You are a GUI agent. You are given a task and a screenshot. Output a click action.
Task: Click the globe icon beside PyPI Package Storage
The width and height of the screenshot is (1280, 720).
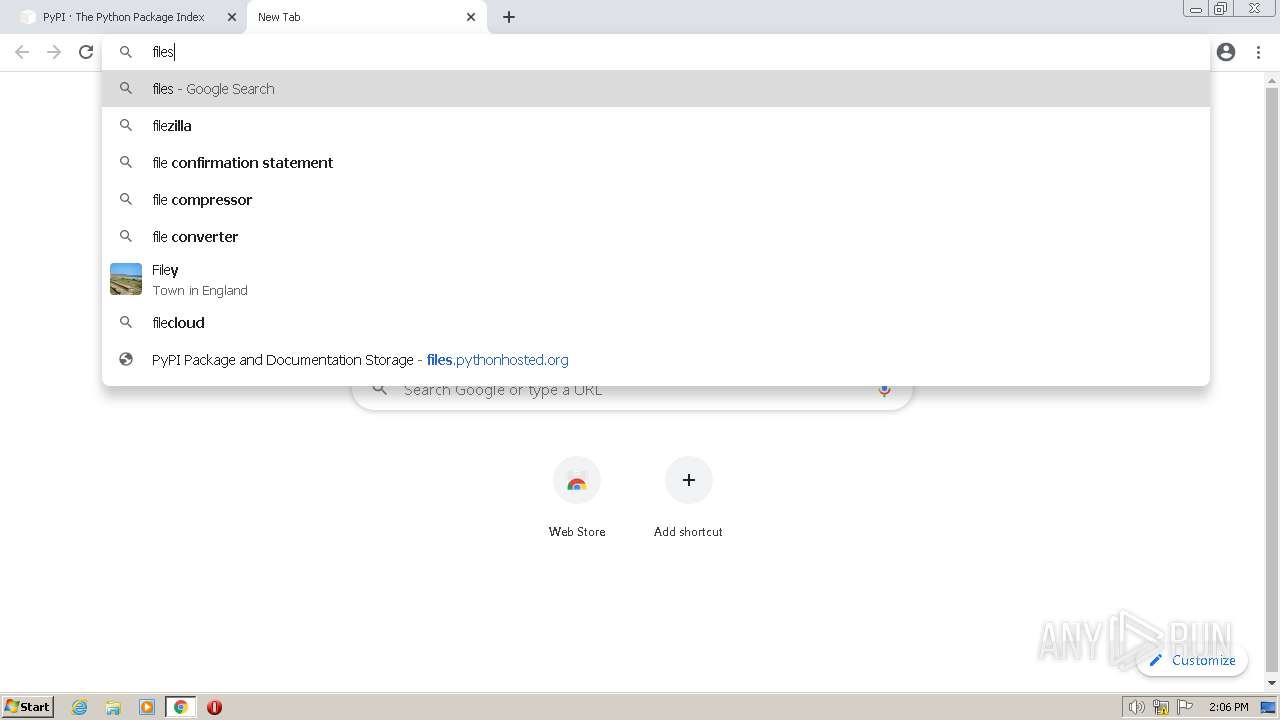(x=126, y=360)
